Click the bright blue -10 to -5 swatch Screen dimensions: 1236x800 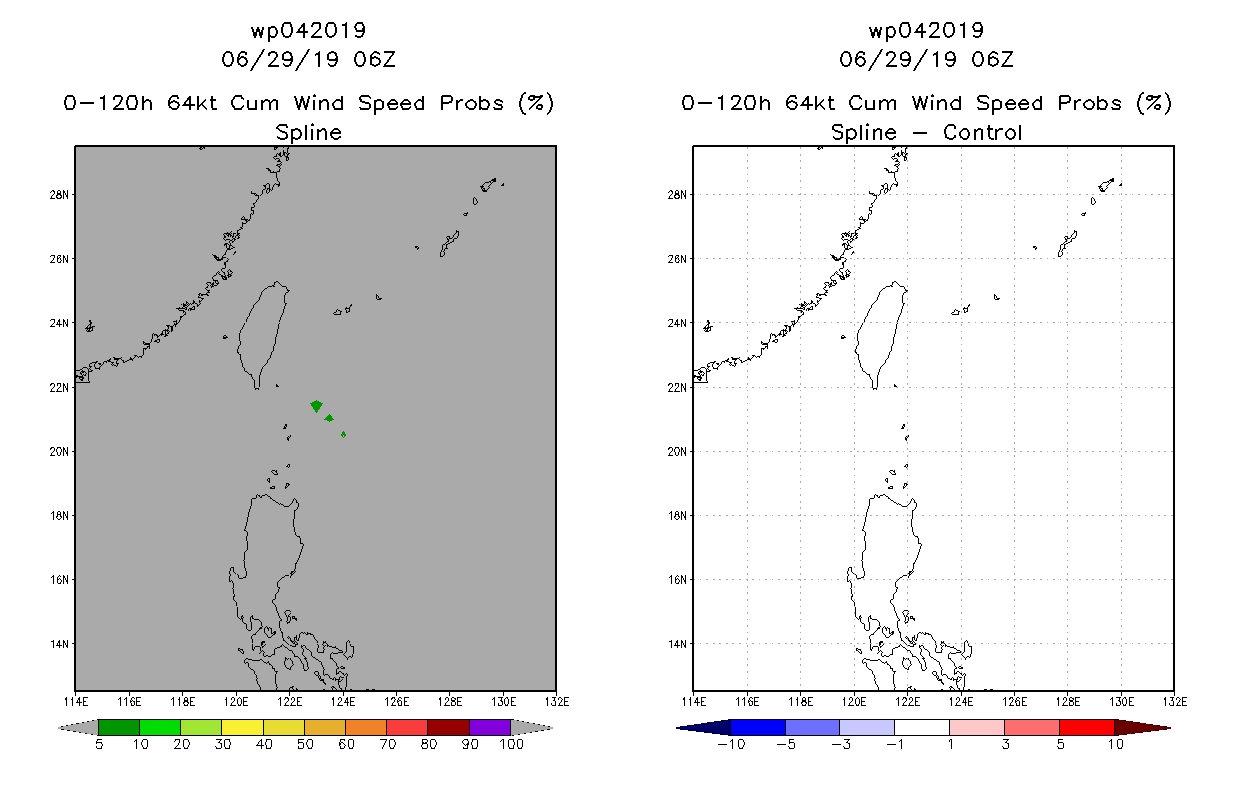759,727
